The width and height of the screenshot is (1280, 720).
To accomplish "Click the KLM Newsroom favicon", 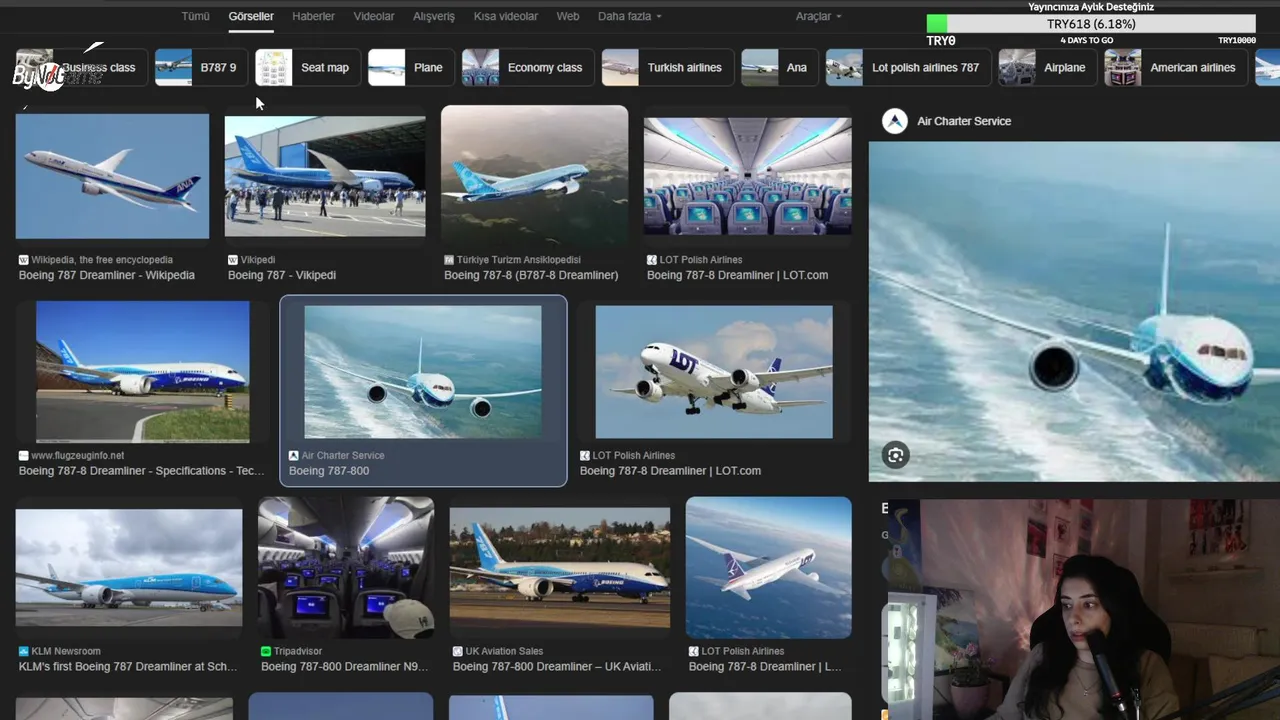I will point(23,651).
